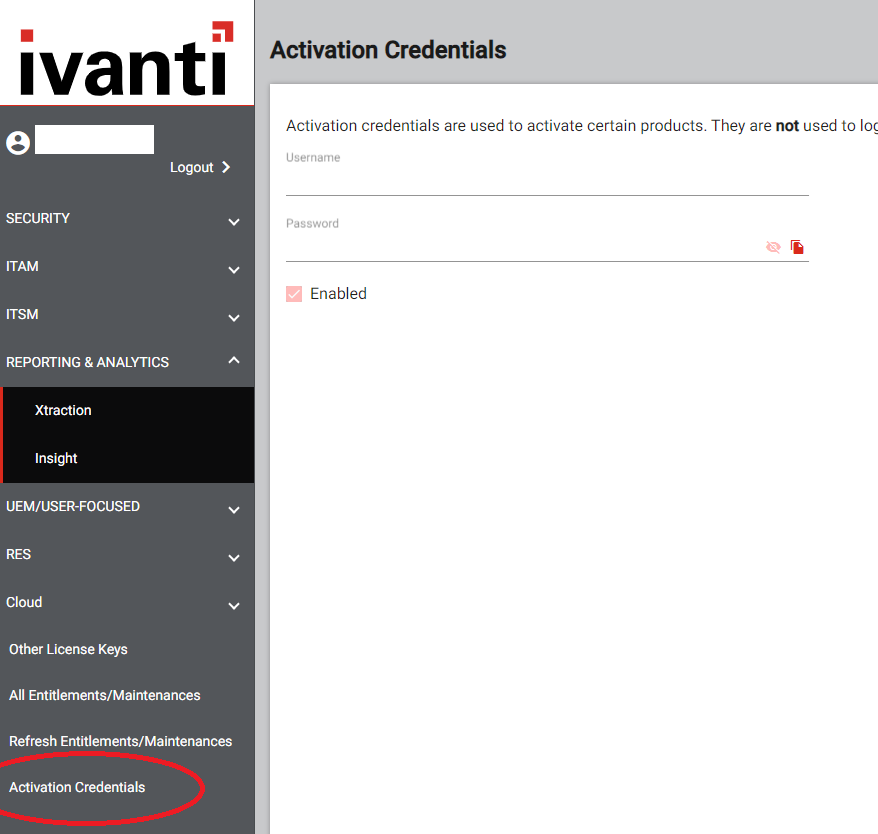878x834 pixels.
Task: Expand the SECURITY section chevron
Action: coord(233,221)
